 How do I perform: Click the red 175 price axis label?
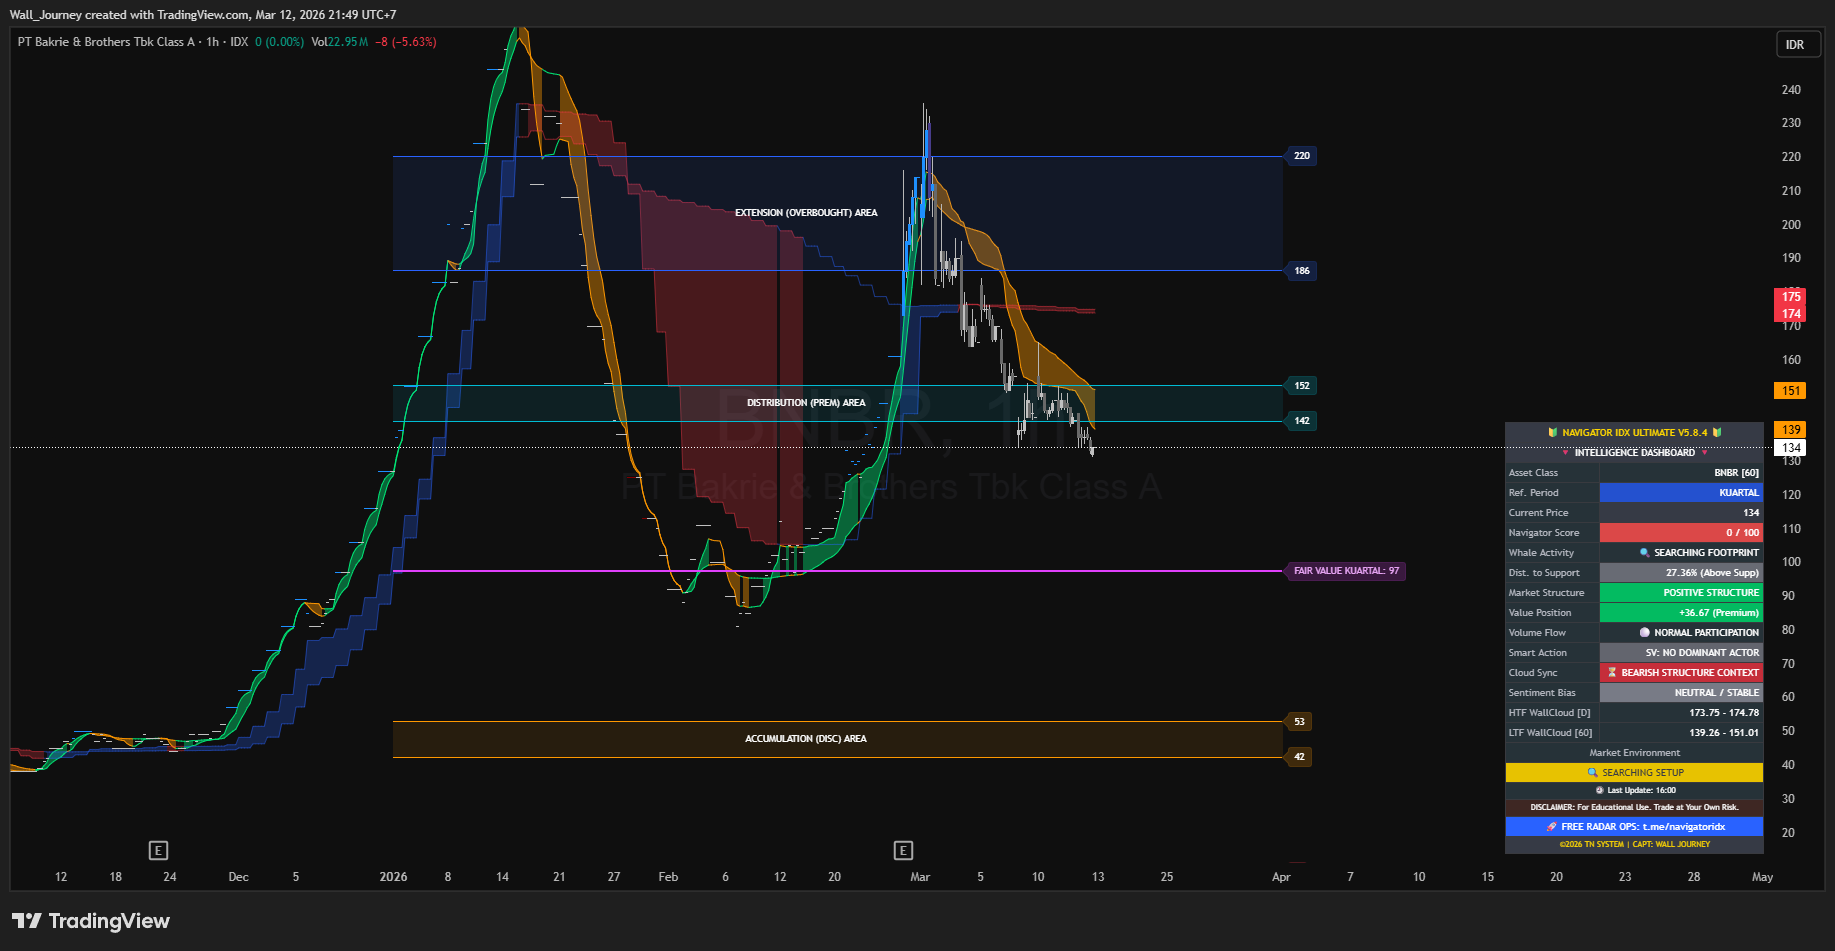coord(1790,297)
